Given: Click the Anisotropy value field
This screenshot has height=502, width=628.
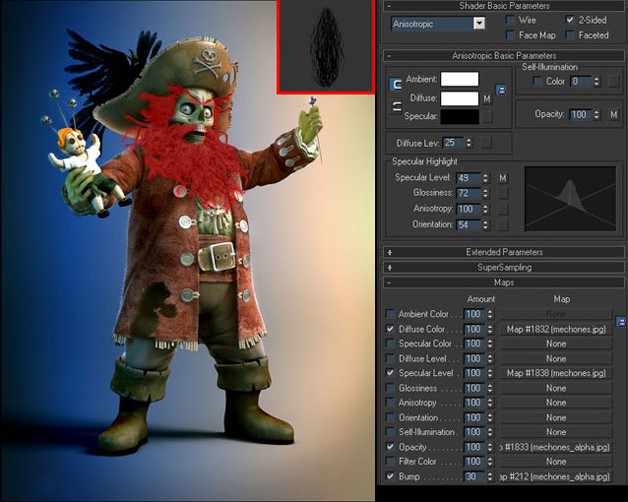Looking at the screenshot, I should click(468, 209).
